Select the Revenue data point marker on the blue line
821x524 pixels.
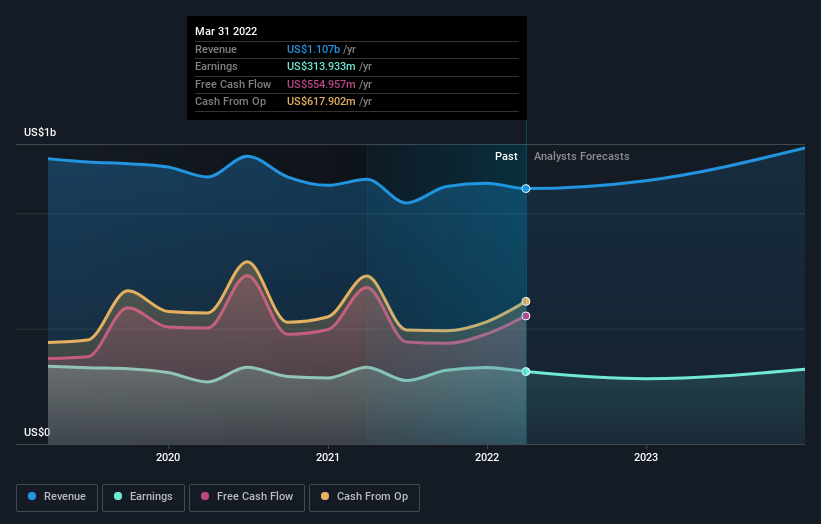pyautogui.click(x=526, y=188)
